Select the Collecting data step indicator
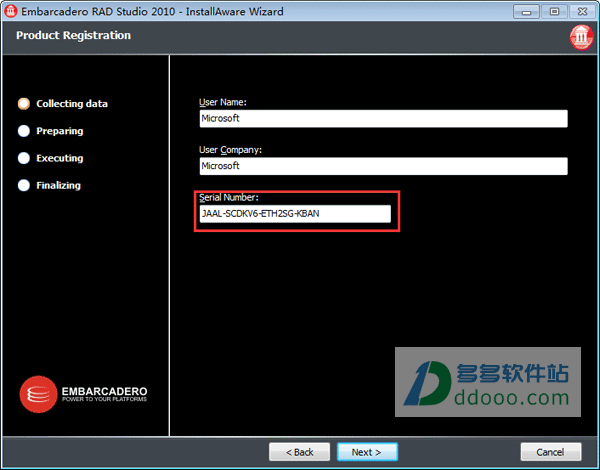The height and width of the screenshot is (470, 600). 24,104
